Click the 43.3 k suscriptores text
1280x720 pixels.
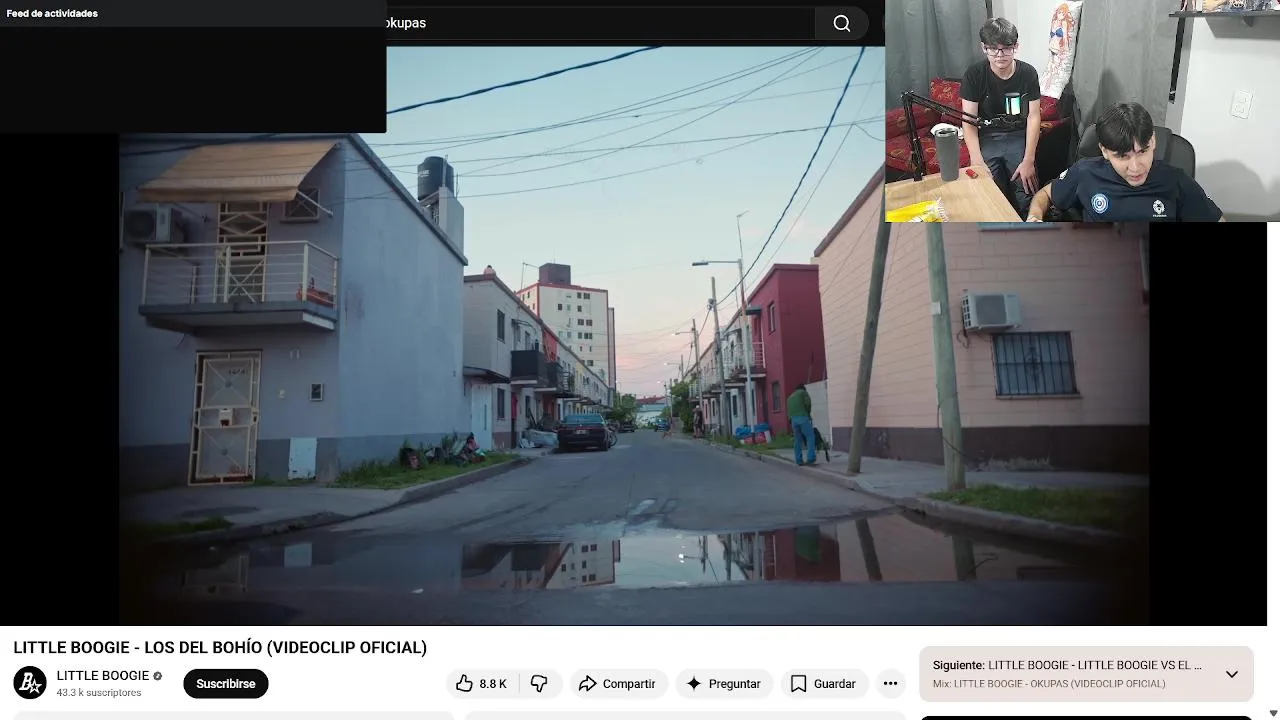(x=99, y=693)
